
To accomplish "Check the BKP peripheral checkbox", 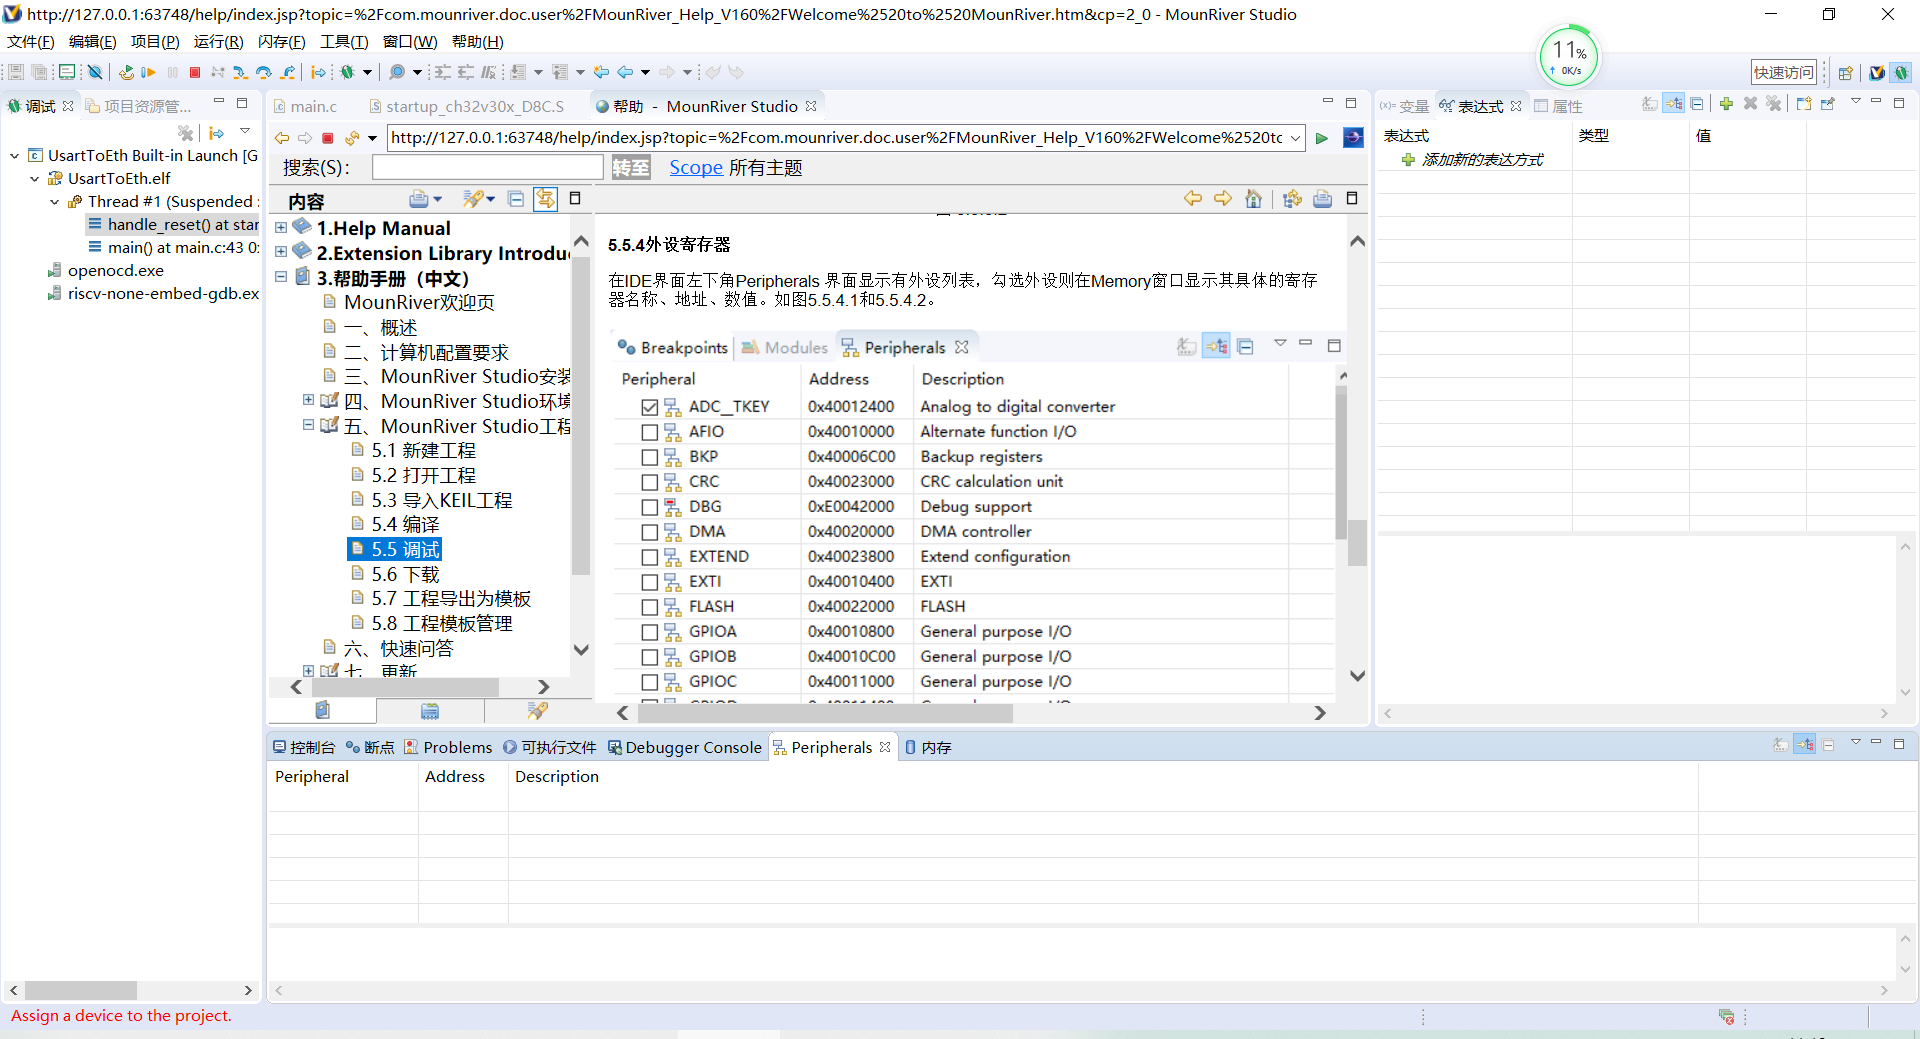I will [650, 457].
